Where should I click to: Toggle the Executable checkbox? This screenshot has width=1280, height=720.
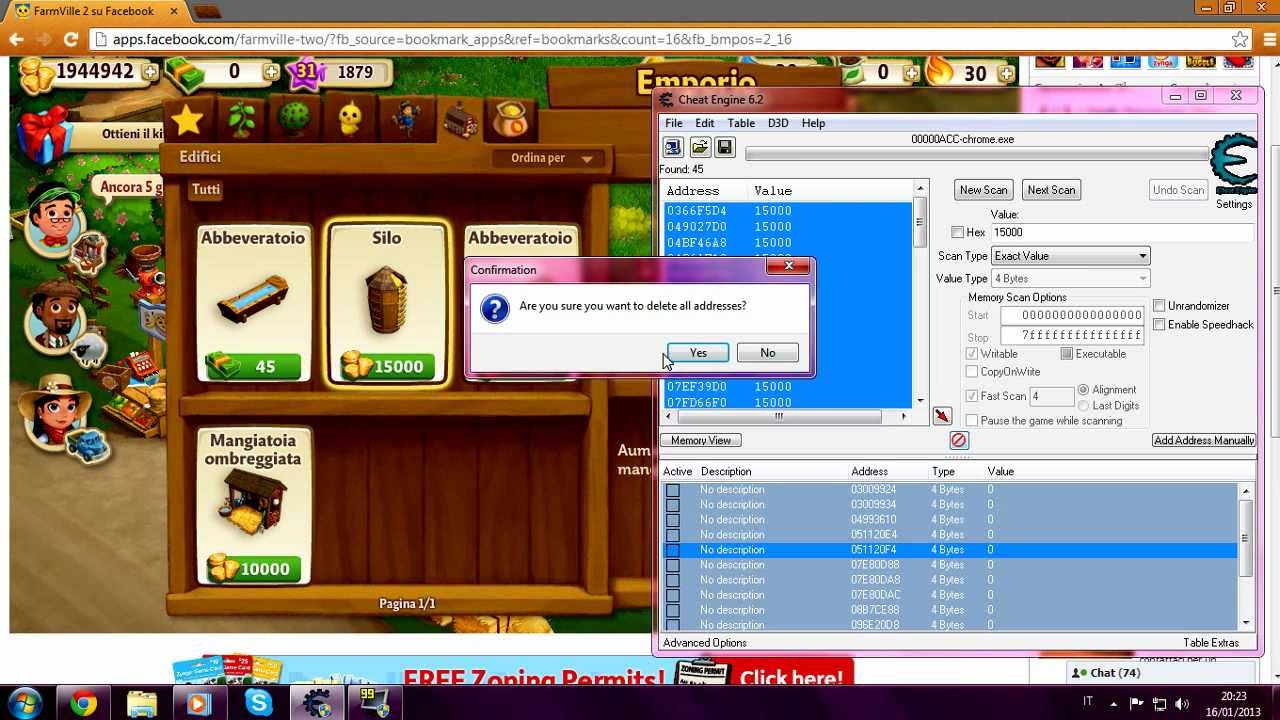pyautogui.click(x=1067, y=354)
